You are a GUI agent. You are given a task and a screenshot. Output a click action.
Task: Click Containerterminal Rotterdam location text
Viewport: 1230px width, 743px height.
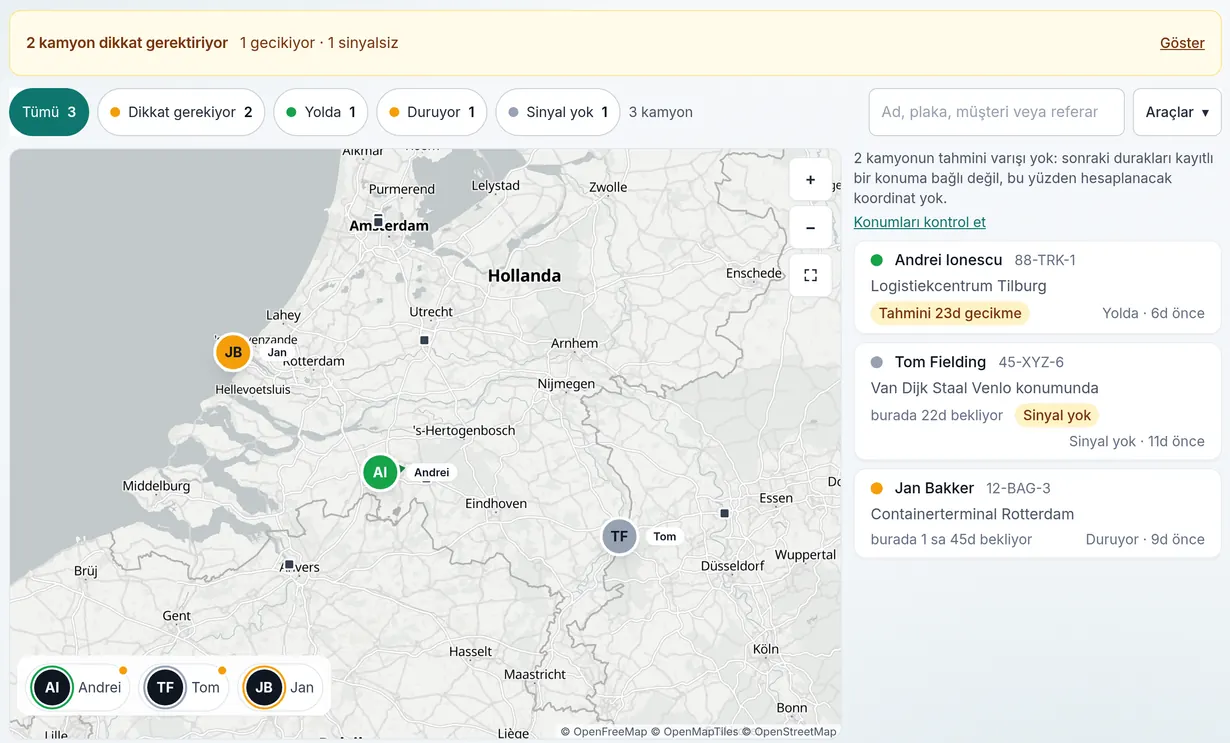(x=972, y=514)
